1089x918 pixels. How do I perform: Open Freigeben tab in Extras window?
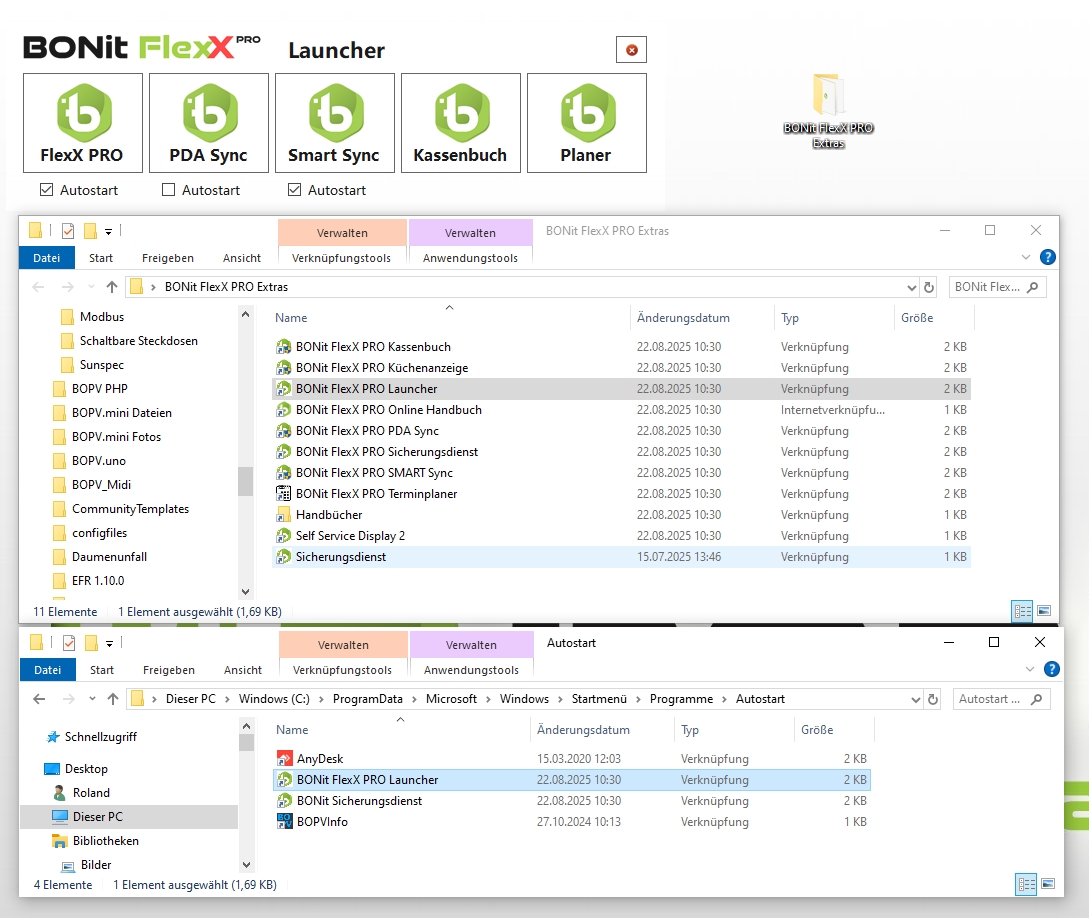(x=167, y=258)
